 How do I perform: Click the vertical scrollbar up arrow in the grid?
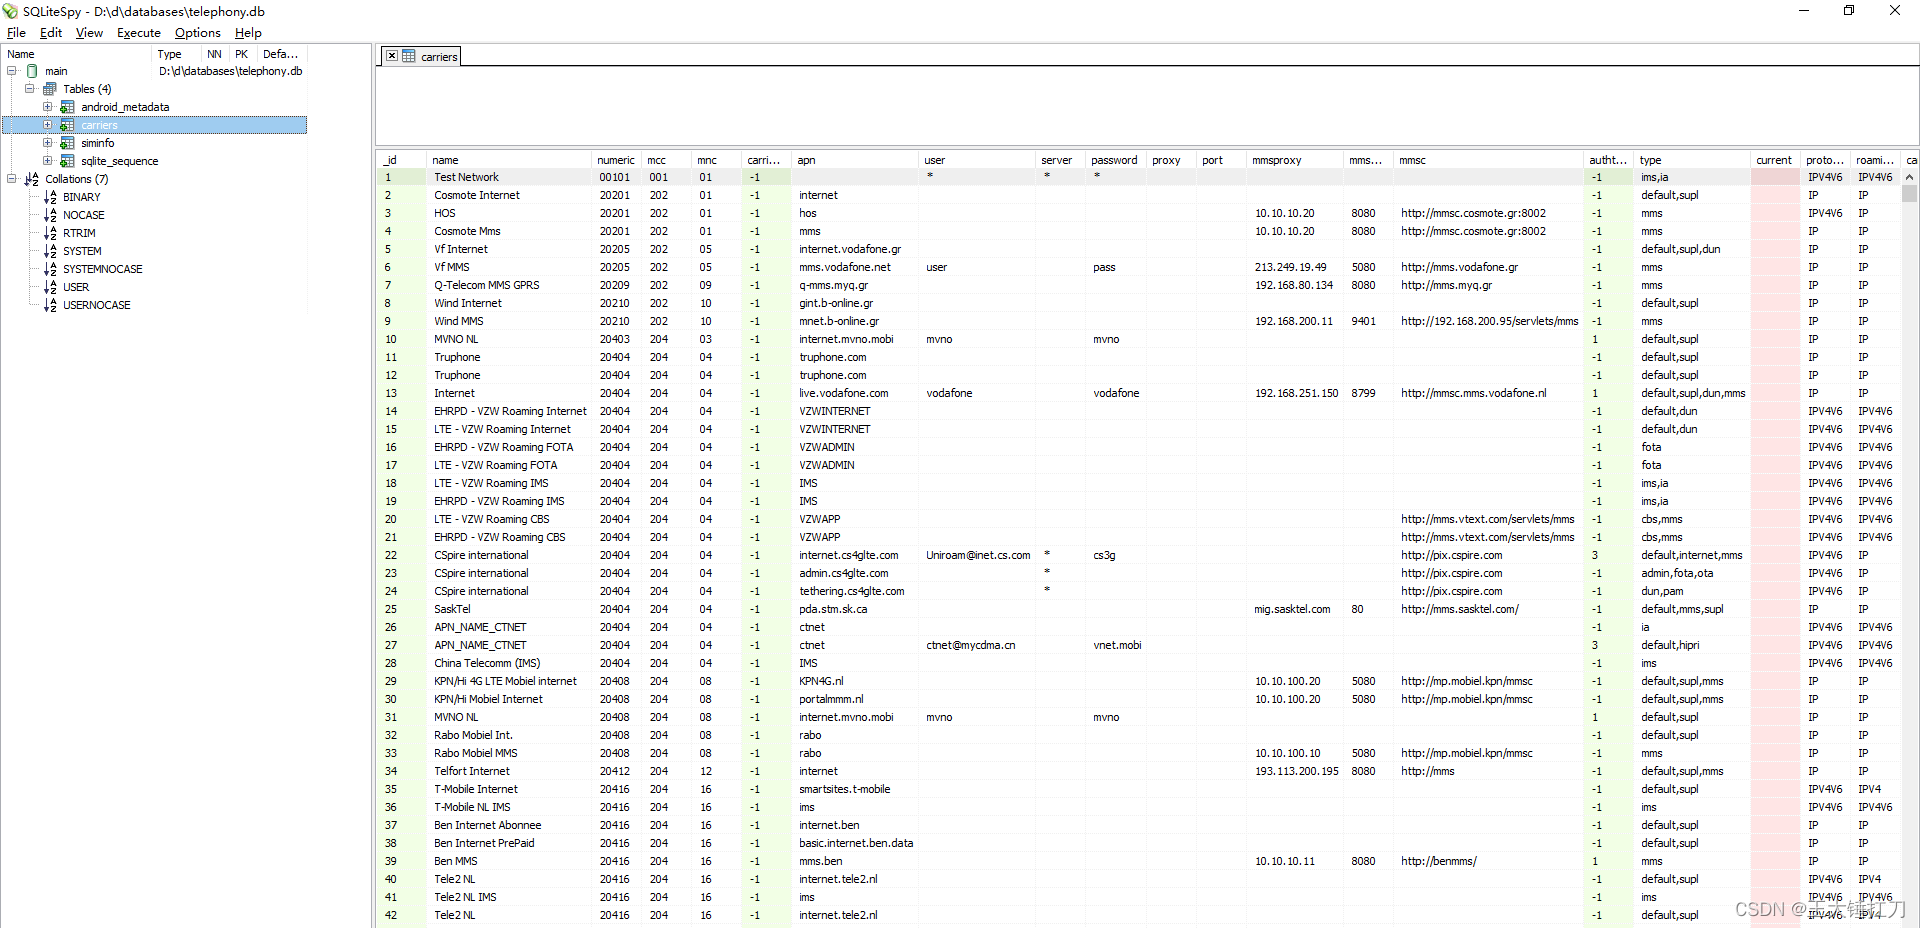pyautogui.click(x=1910, y=177)
